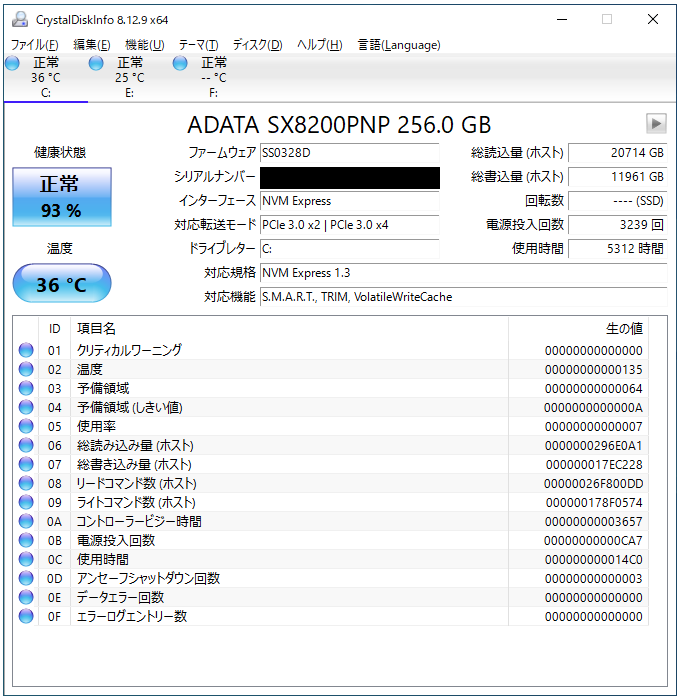This screenshot has width=679, height=700.
Task: Click total host writes value 11961 GB
Action: [617, 177]
